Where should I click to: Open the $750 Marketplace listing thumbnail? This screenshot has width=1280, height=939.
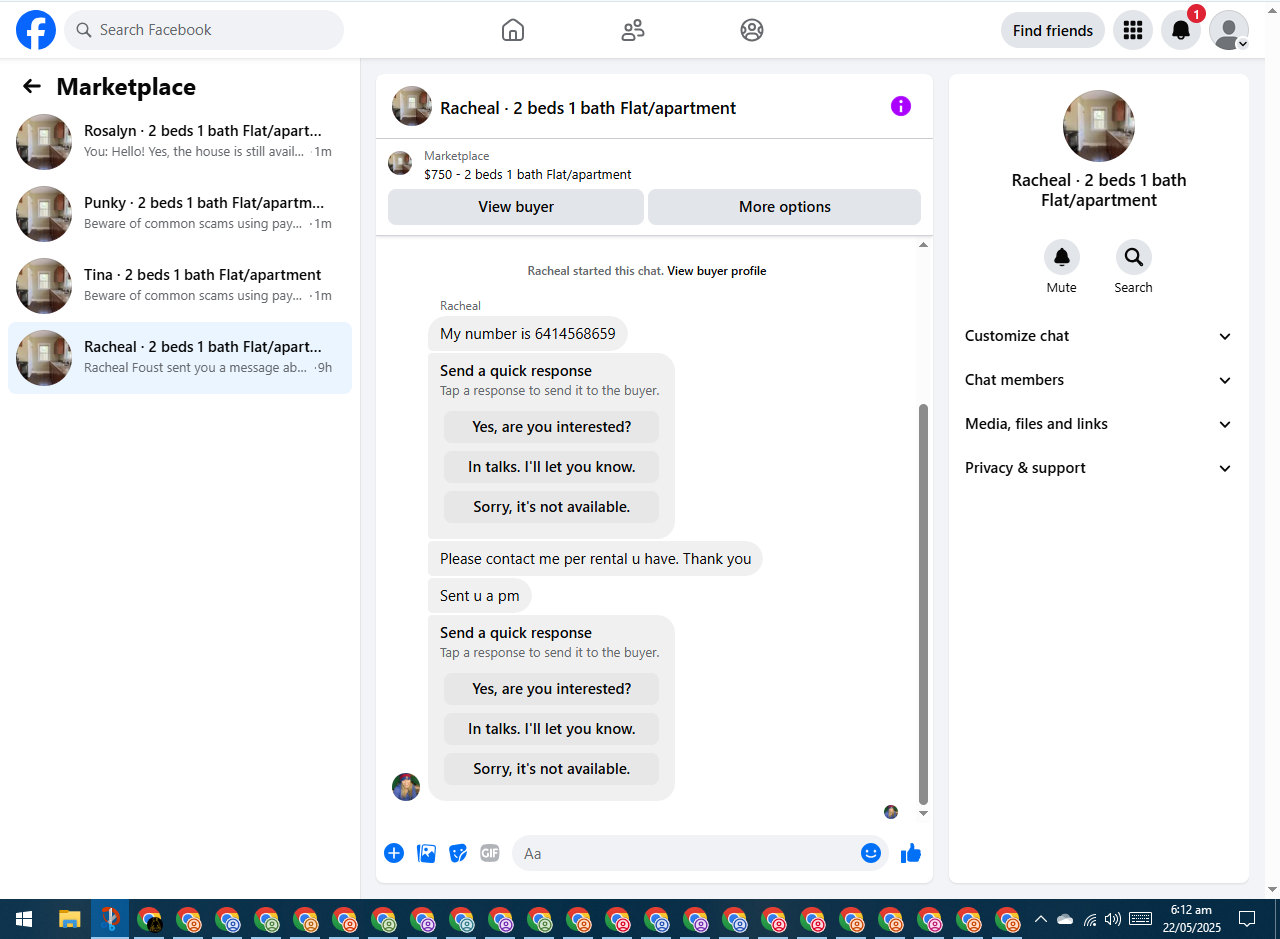click(x=400, y=163)
